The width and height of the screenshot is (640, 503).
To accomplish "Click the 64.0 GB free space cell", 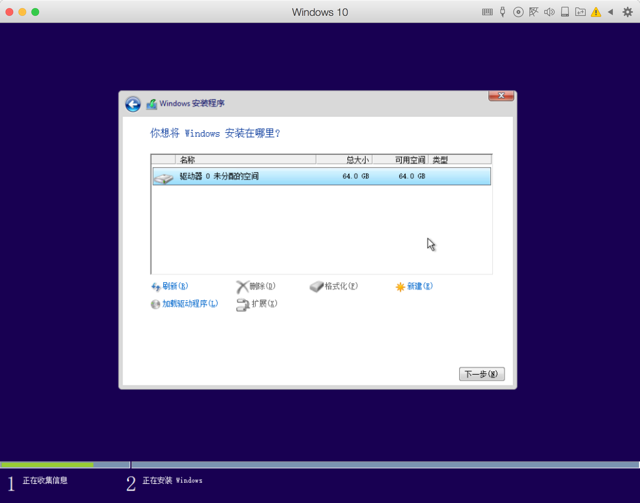I will pyautogui.click(x=412, y=176).
